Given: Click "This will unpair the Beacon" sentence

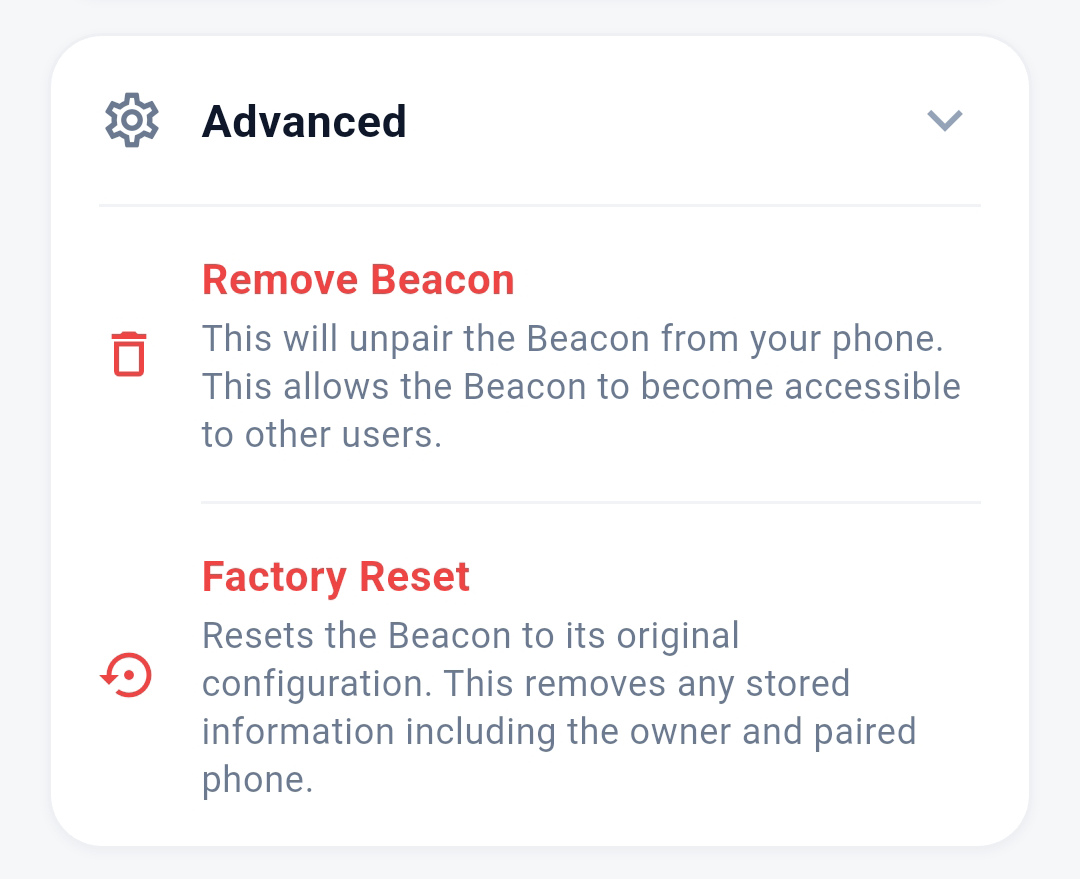Looking at the screenshot, I should (573, 339).
